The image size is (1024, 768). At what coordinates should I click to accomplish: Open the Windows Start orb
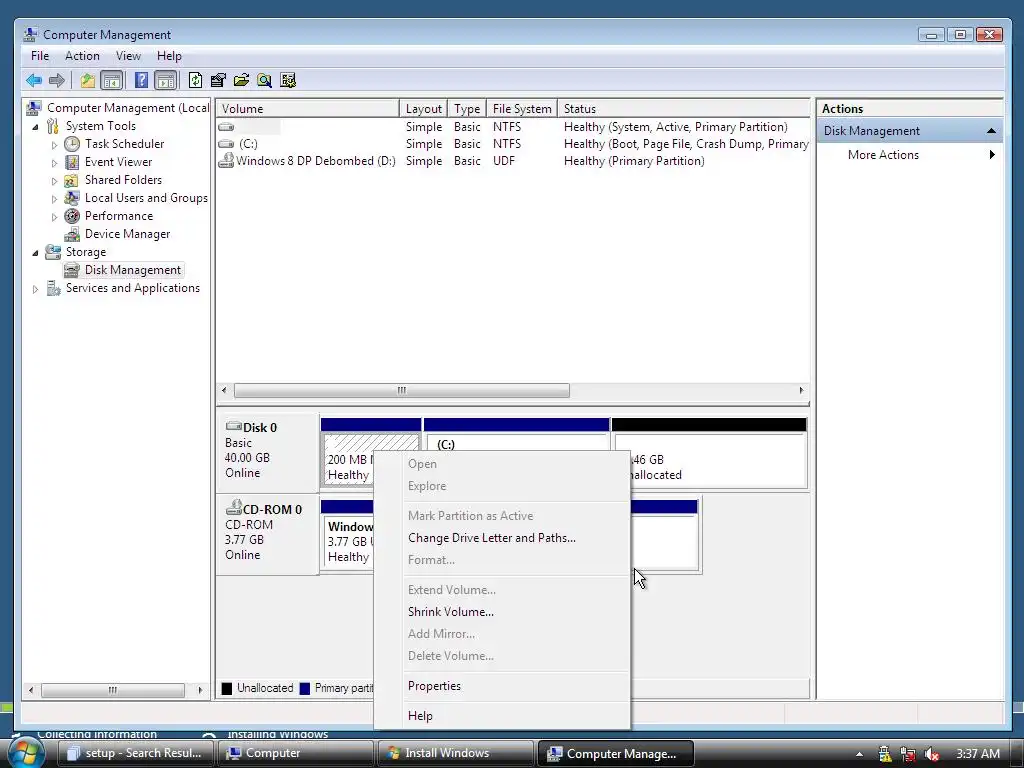pos(26,753)
